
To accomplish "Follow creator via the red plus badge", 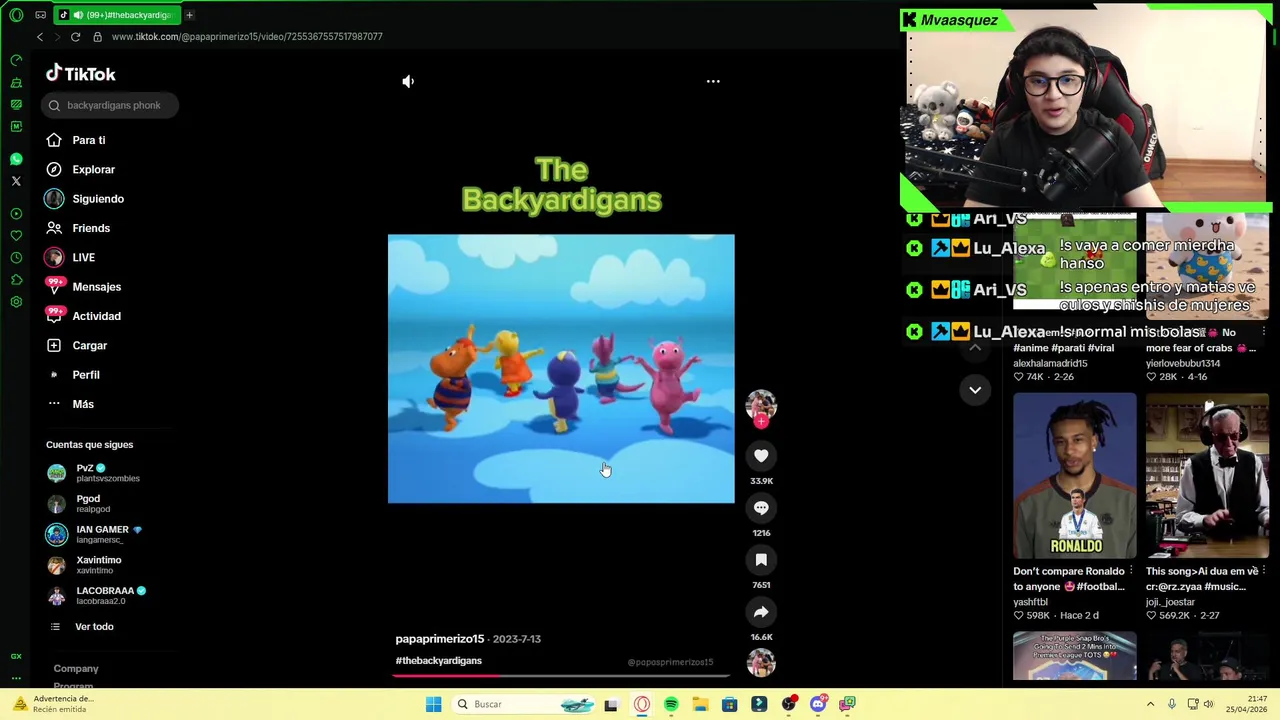I will tap(762, 421).
